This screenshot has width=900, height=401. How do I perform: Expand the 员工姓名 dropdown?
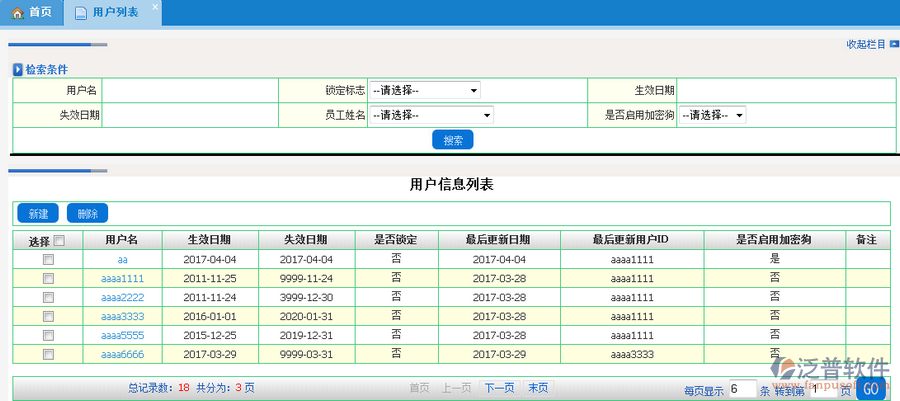click(430, 115)
